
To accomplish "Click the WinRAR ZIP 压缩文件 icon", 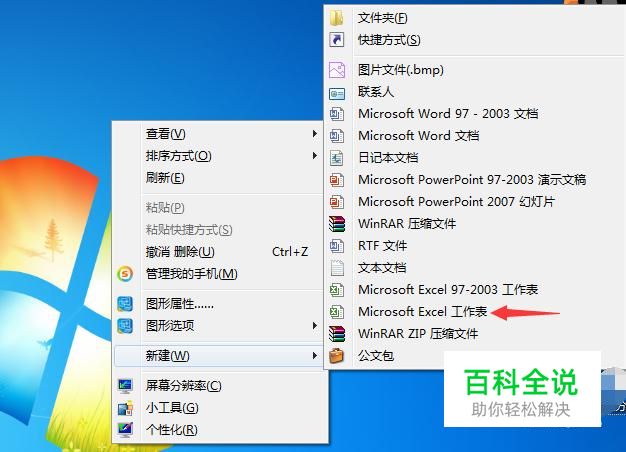I will pyautogui.click(x=337, y=334).
